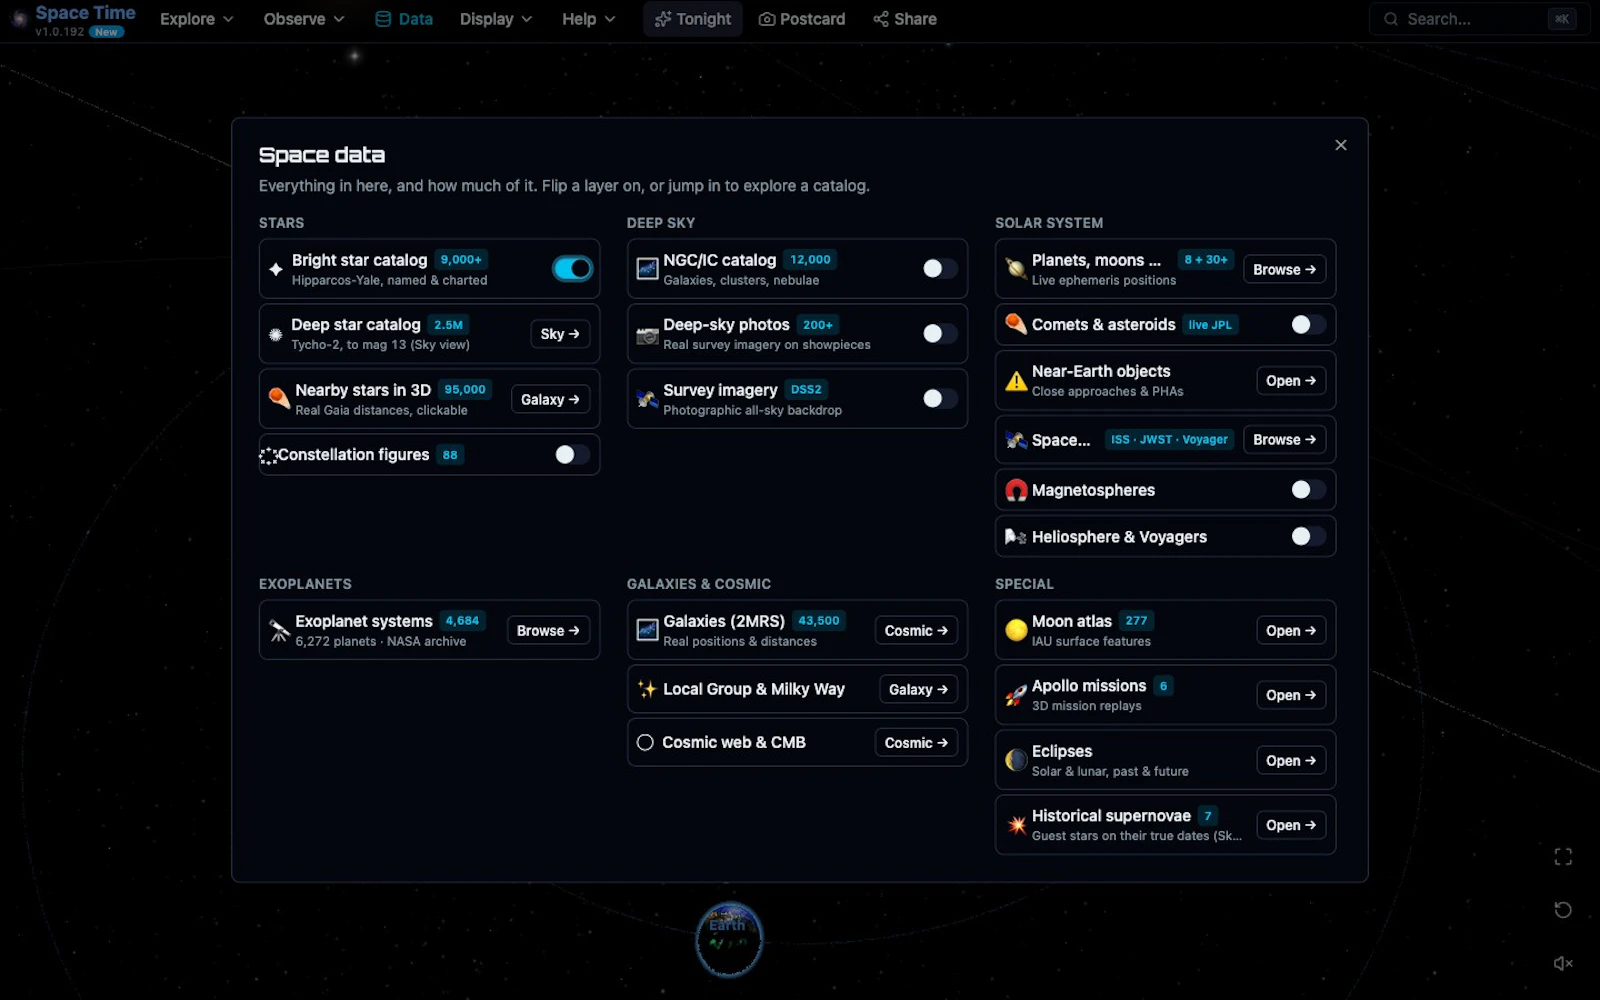
Task: Enable the Constellation figures toggle
Action: [x=573, y=455]
